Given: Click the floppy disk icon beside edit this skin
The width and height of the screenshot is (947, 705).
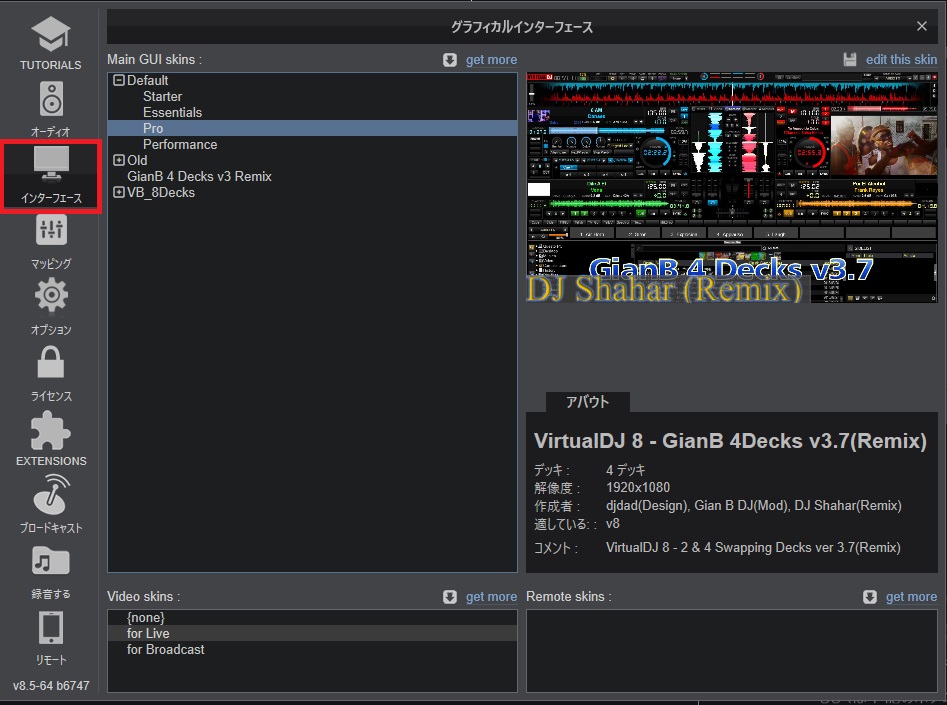Looking at the screenshot, I should point(850,59).
